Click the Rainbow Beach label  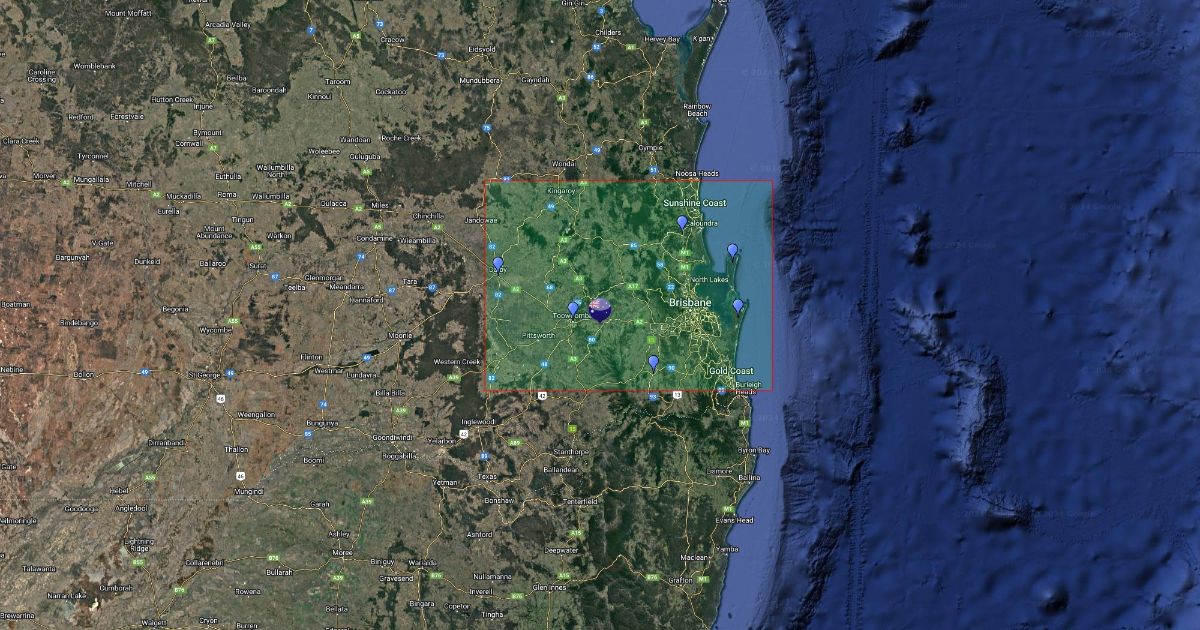click(x=697, y=109)
